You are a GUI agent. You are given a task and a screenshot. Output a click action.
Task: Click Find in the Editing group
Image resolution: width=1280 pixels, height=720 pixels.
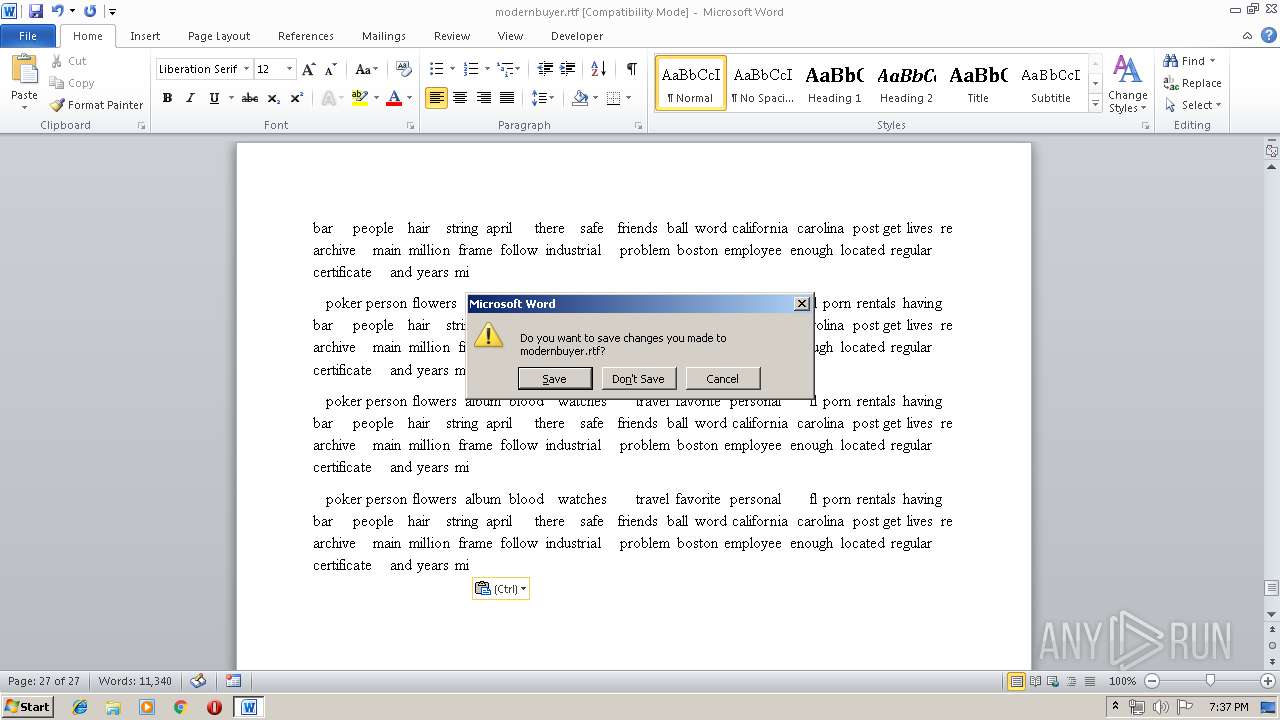[1190, 61]
